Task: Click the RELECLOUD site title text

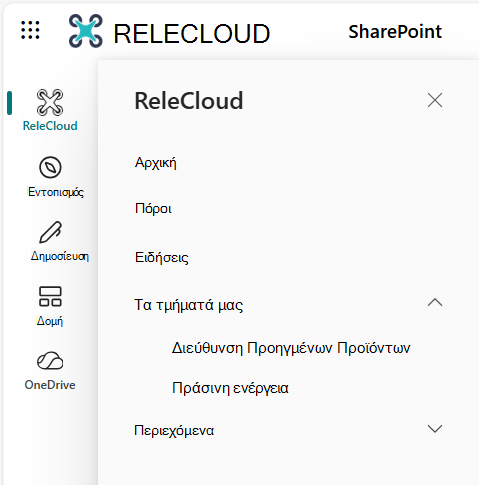Action: coord(192,34)
